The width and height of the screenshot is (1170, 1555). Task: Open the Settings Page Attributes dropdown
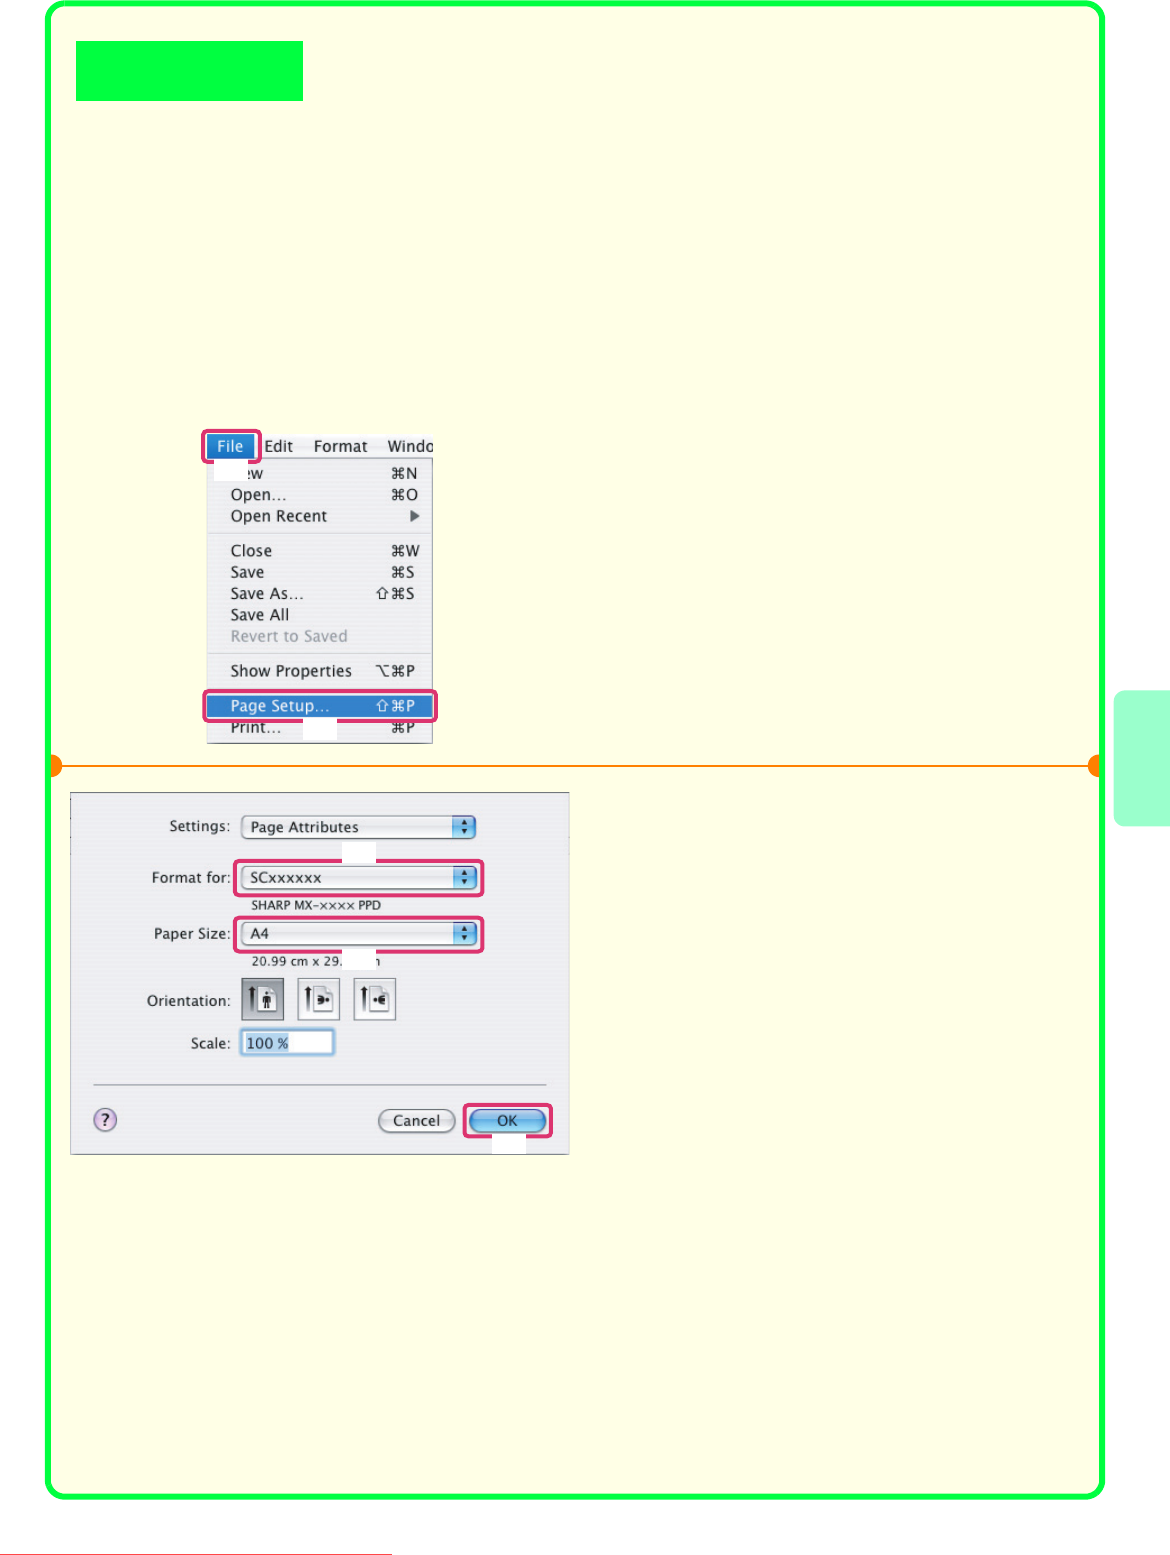[358, 827]
